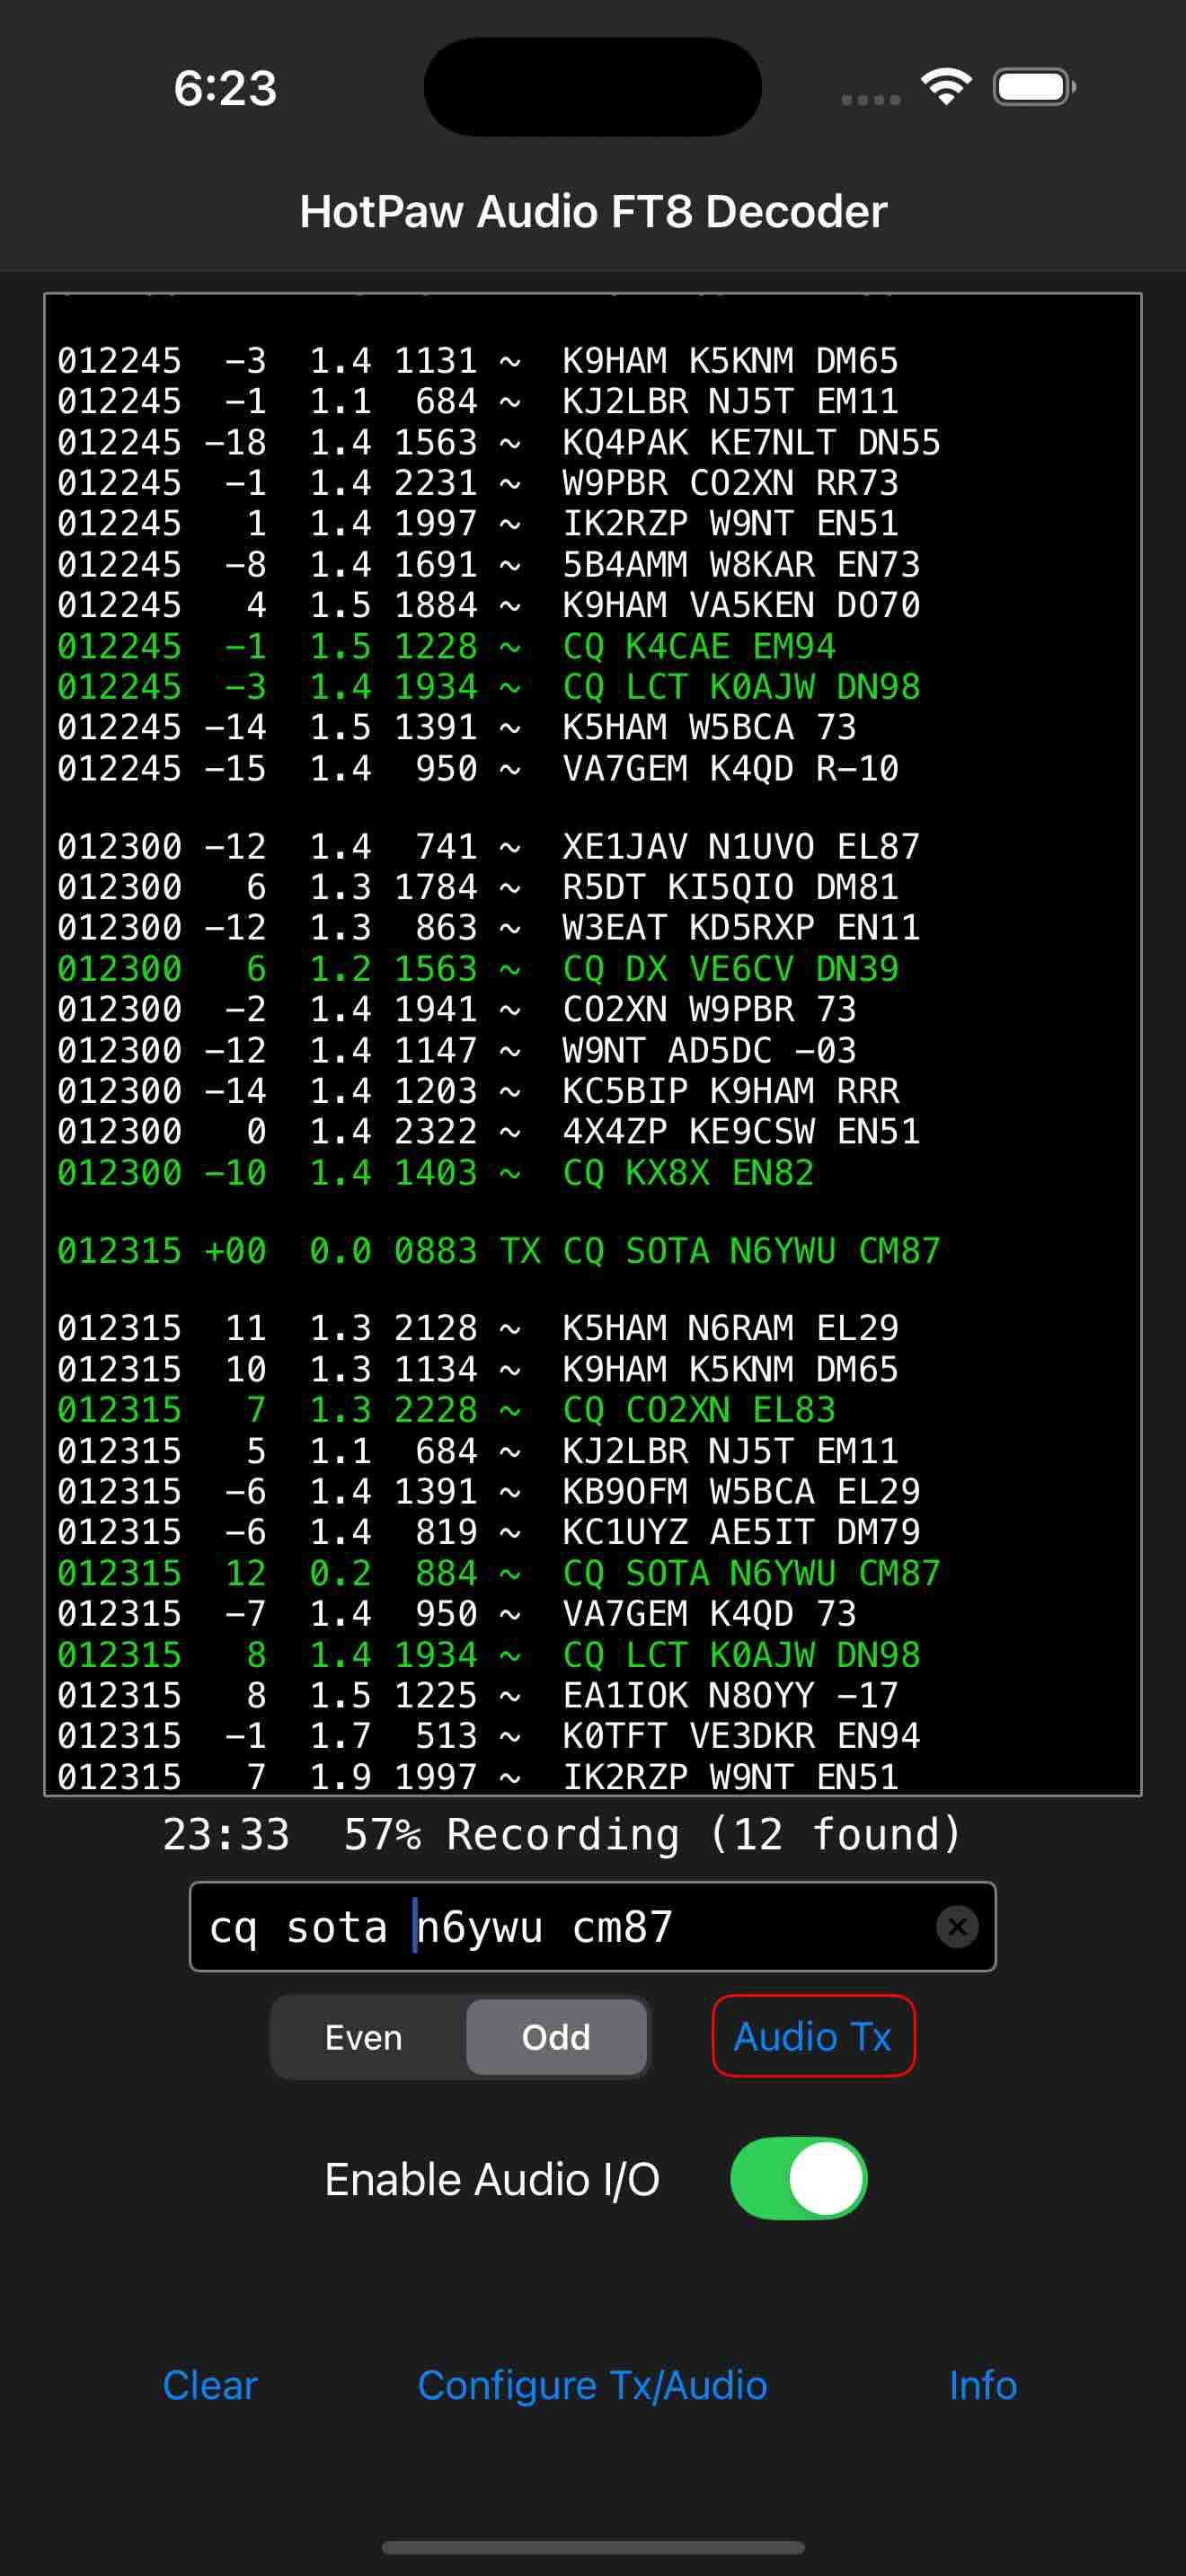This screenshot has width=1186, height=2576.
Task: Toggle the Enable Audio I/O switch
Action: (x=798, y=2178)
